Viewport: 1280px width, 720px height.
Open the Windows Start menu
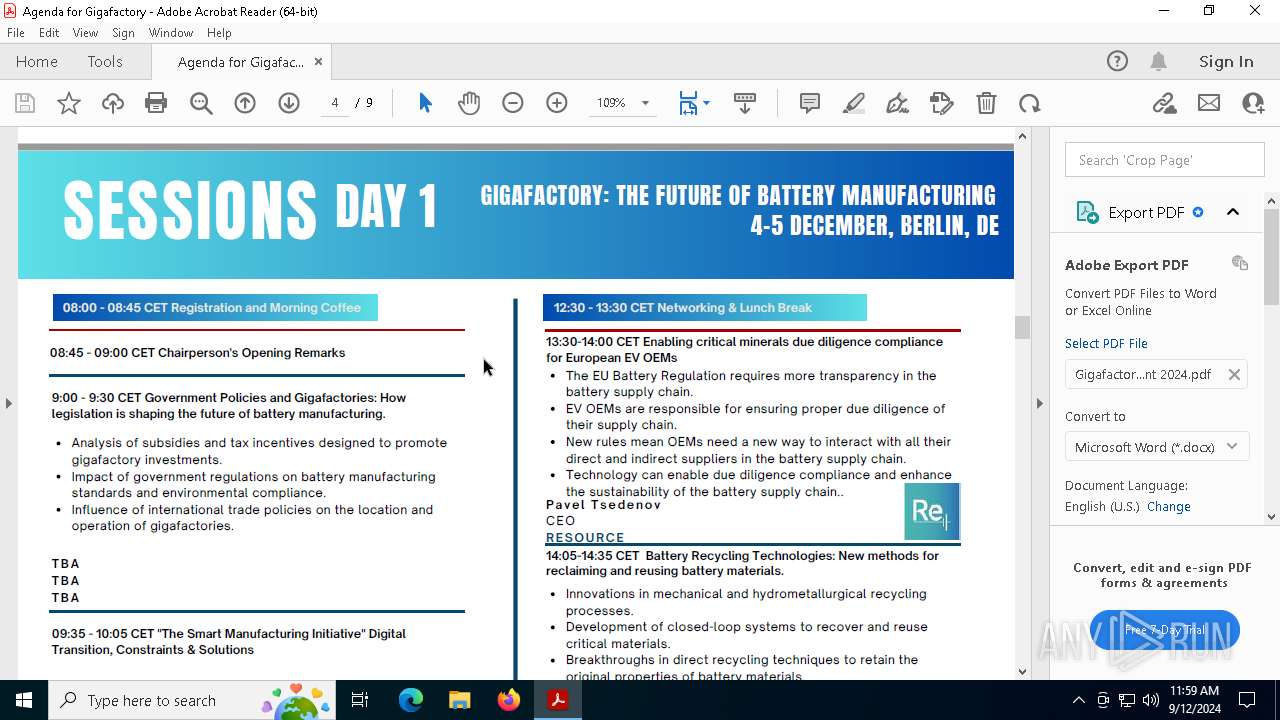coord(24,700)
